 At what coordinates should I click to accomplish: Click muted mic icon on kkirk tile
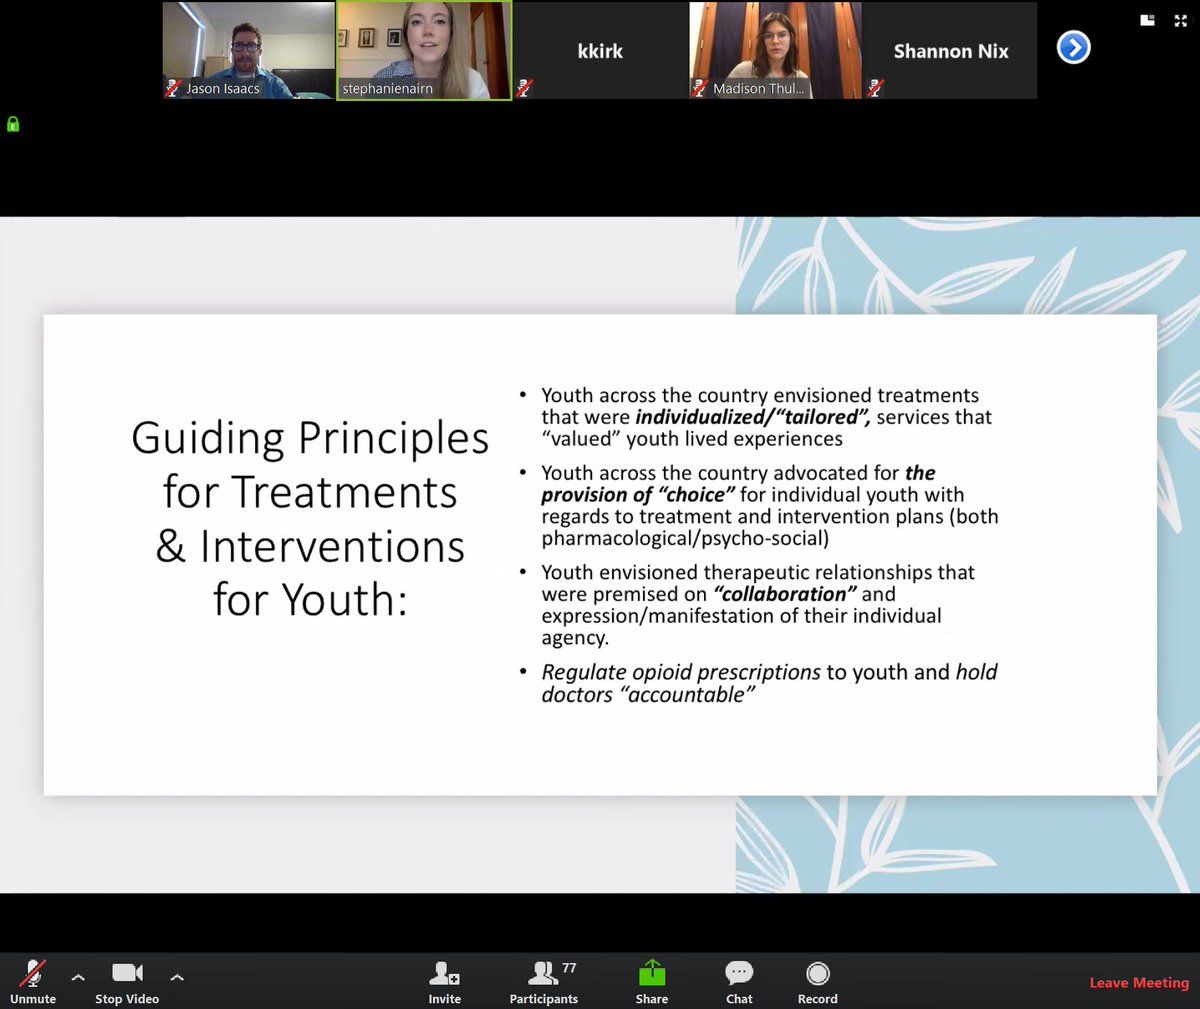pyautogui.click(x=524, y=88)
